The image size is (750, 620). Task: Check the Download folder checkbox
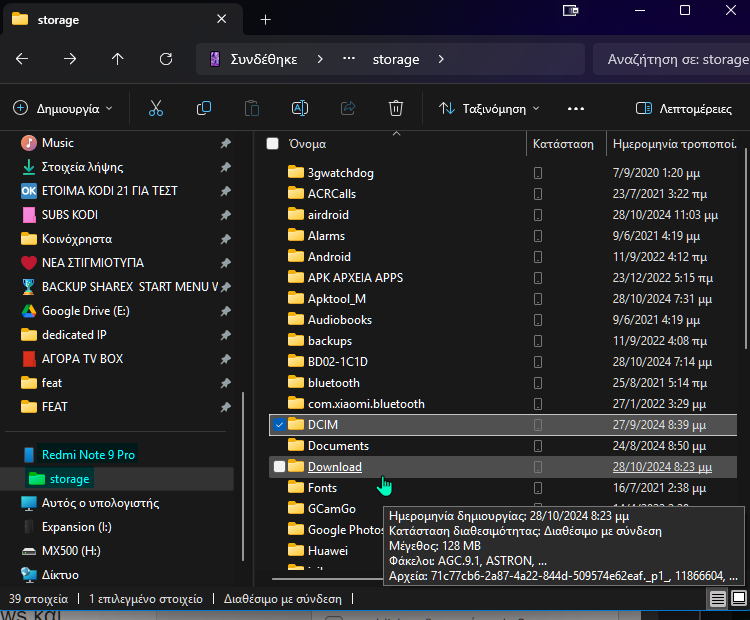tap(279, 466)
